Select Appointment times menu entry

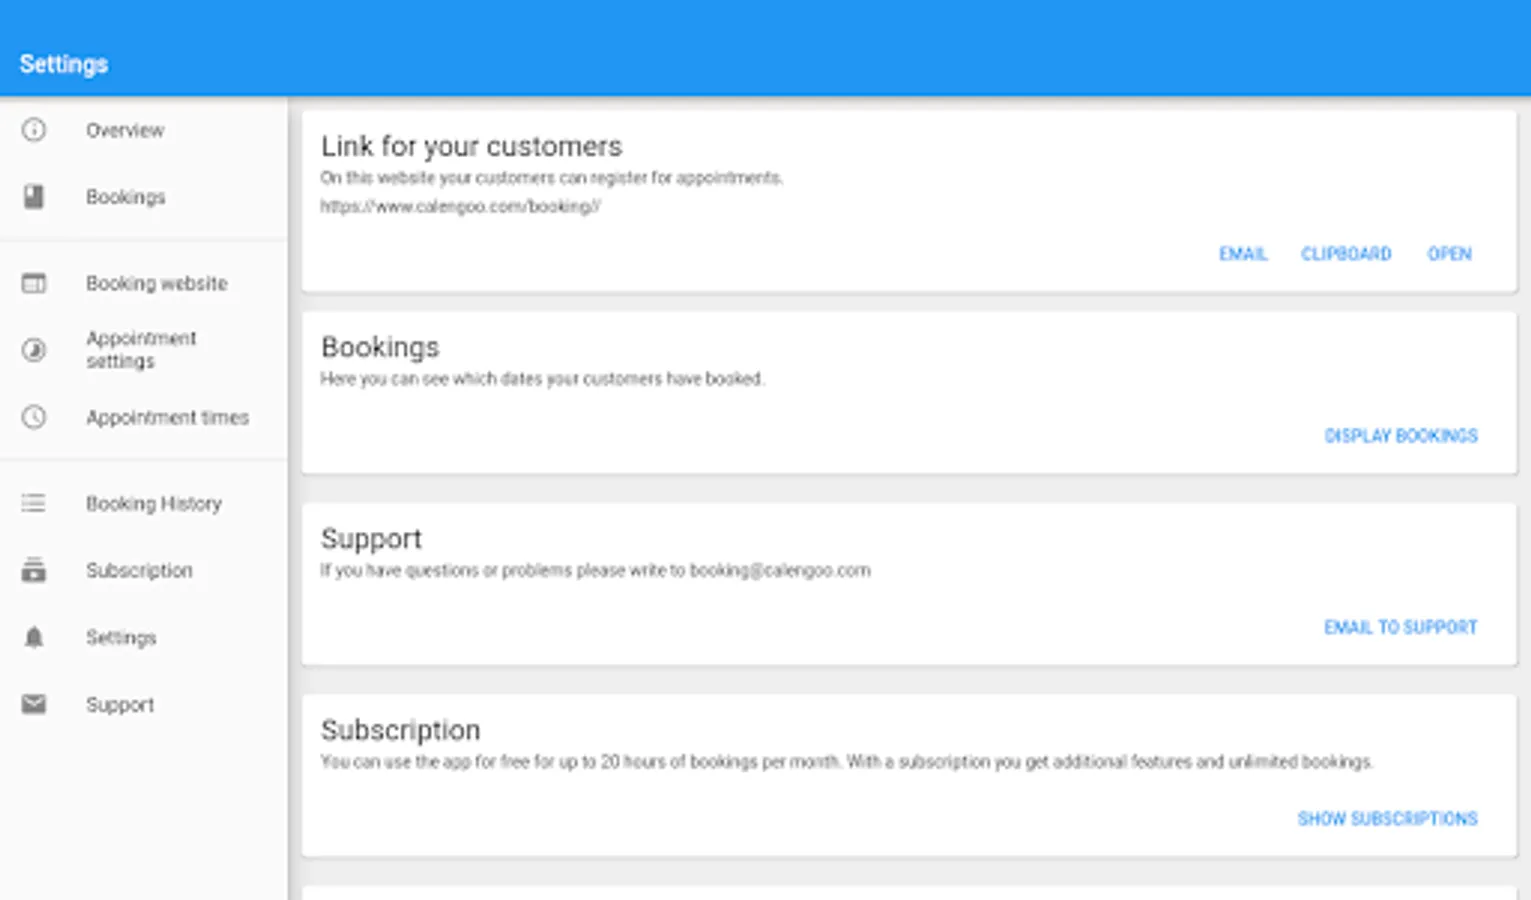tap(167, 417)
